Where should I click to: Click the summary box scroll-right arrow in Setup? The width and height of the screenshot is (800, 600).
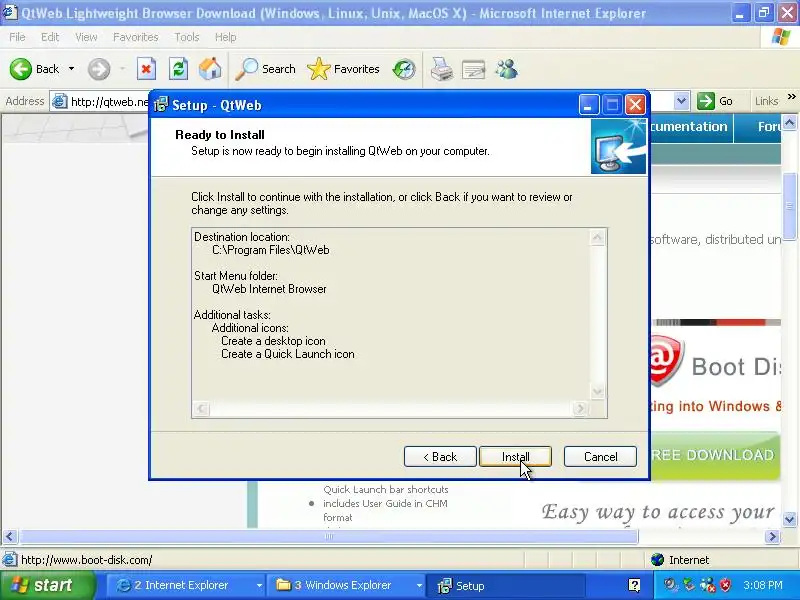pyautogui.click(x=580, y=409)
